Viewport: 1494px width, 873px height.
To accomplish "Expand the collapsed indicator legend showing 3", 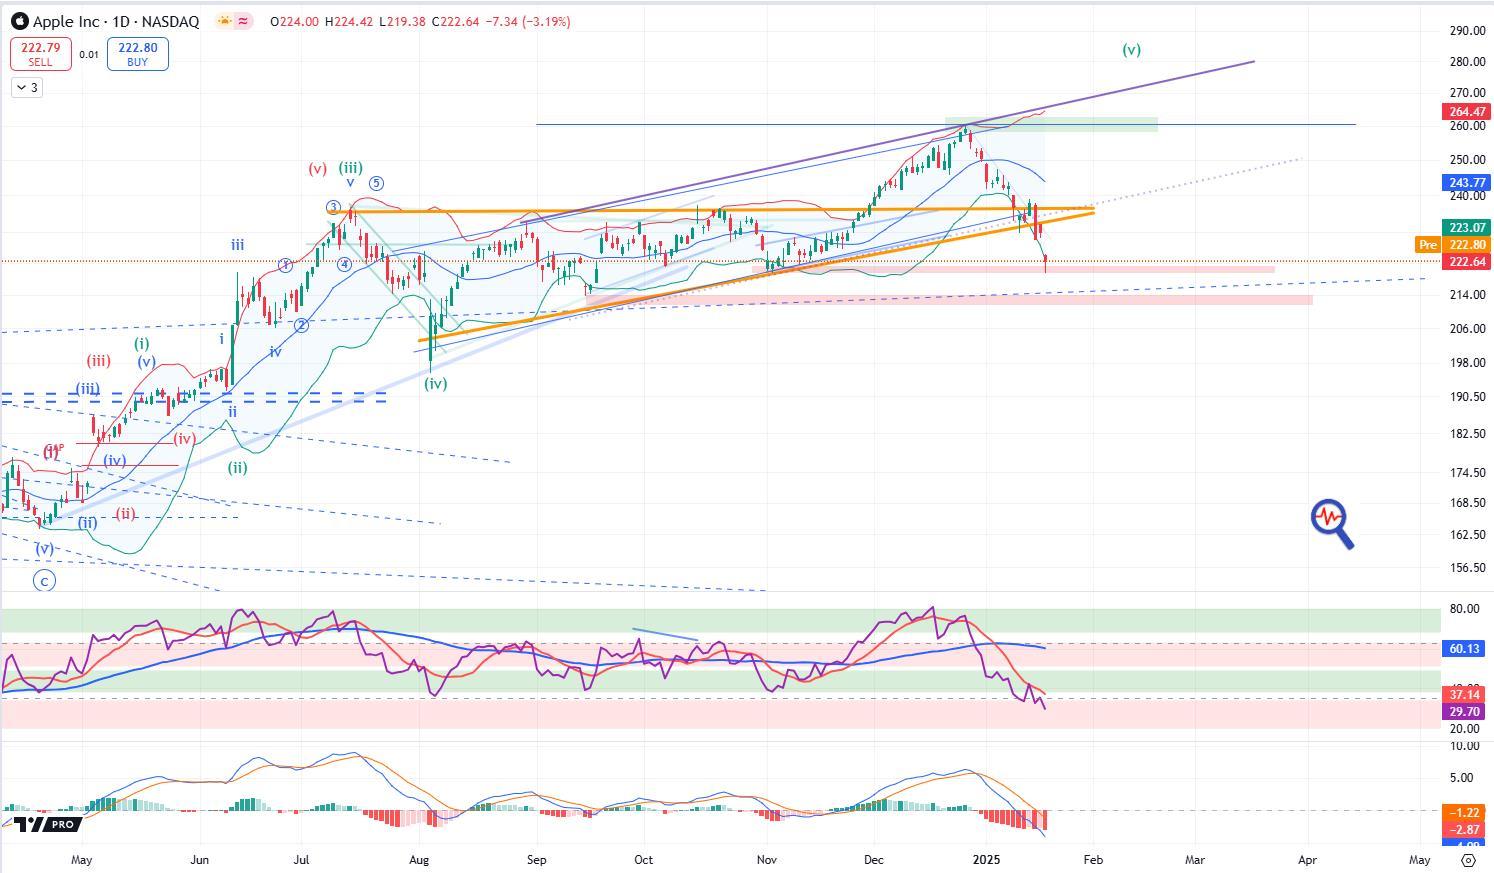I will [27, 88].
